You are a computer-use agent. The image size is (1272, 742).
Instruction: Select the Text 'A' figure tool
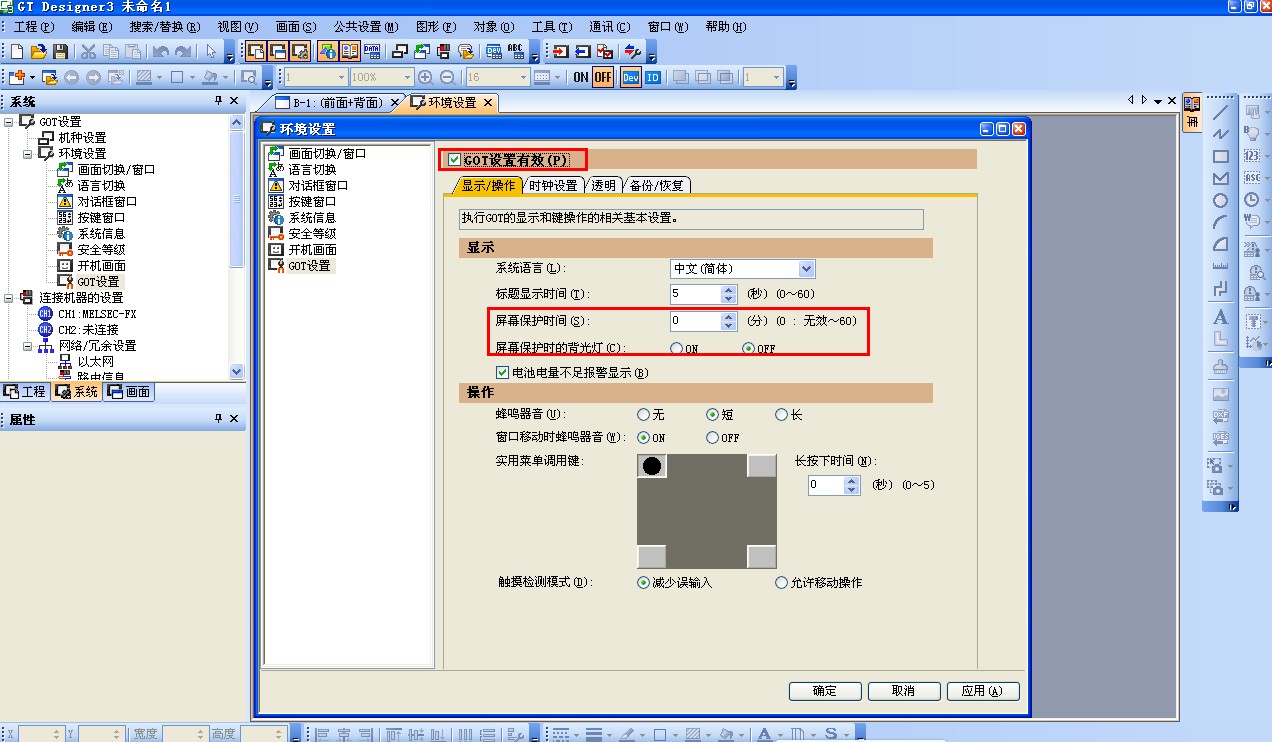click(1220, 317)
